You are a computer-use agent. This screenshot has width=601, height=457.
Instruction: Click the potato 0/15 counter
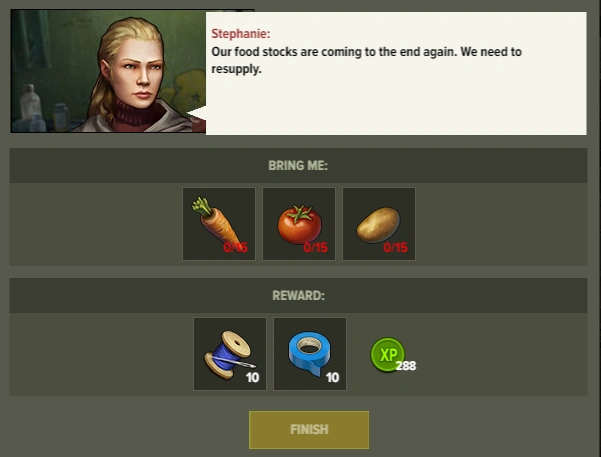(x=396, y=248)
